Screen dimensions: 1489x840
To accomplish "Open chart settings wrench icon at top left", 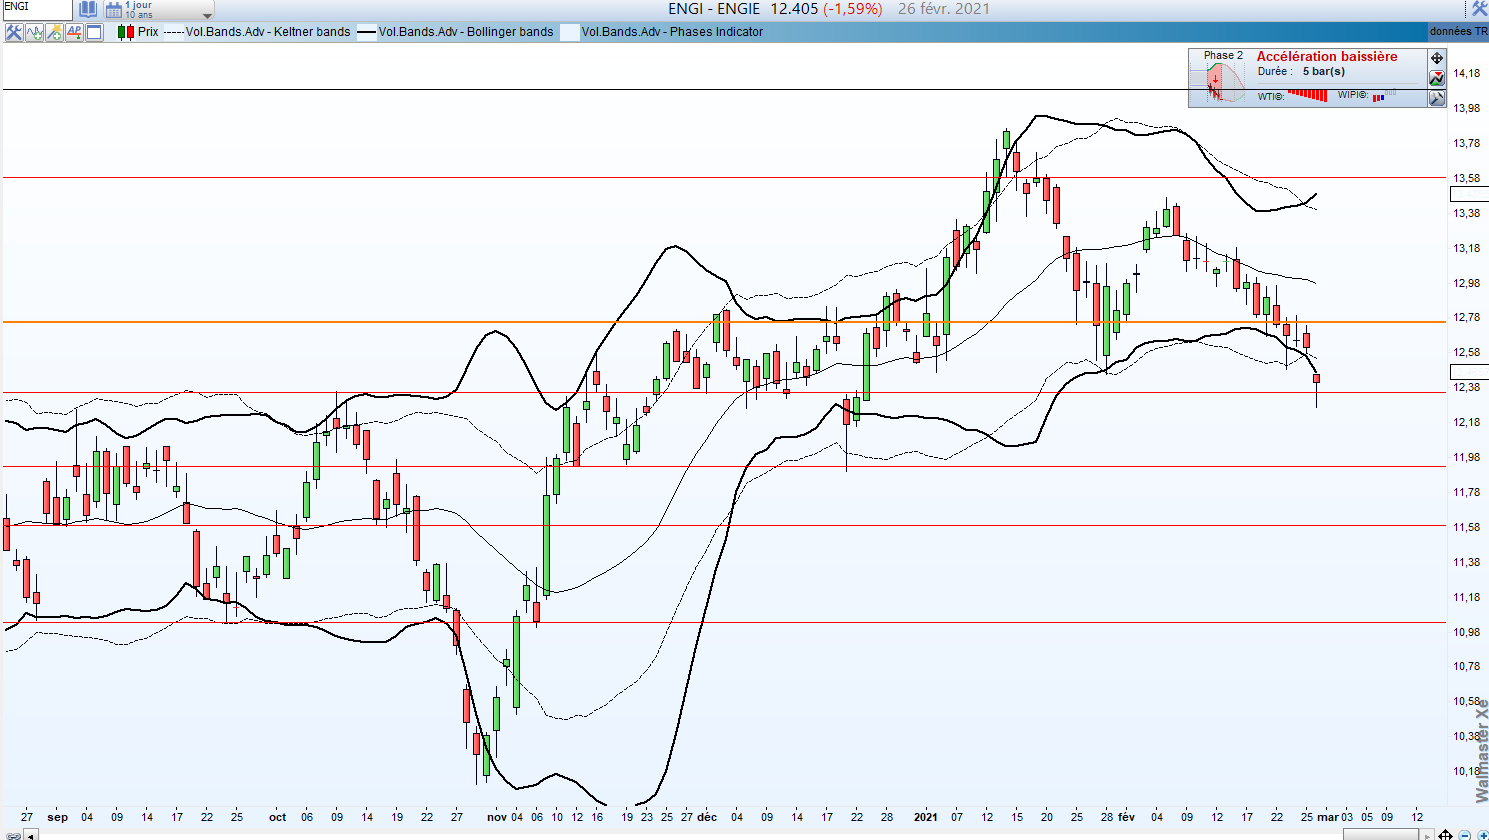I will pos(14,32).
